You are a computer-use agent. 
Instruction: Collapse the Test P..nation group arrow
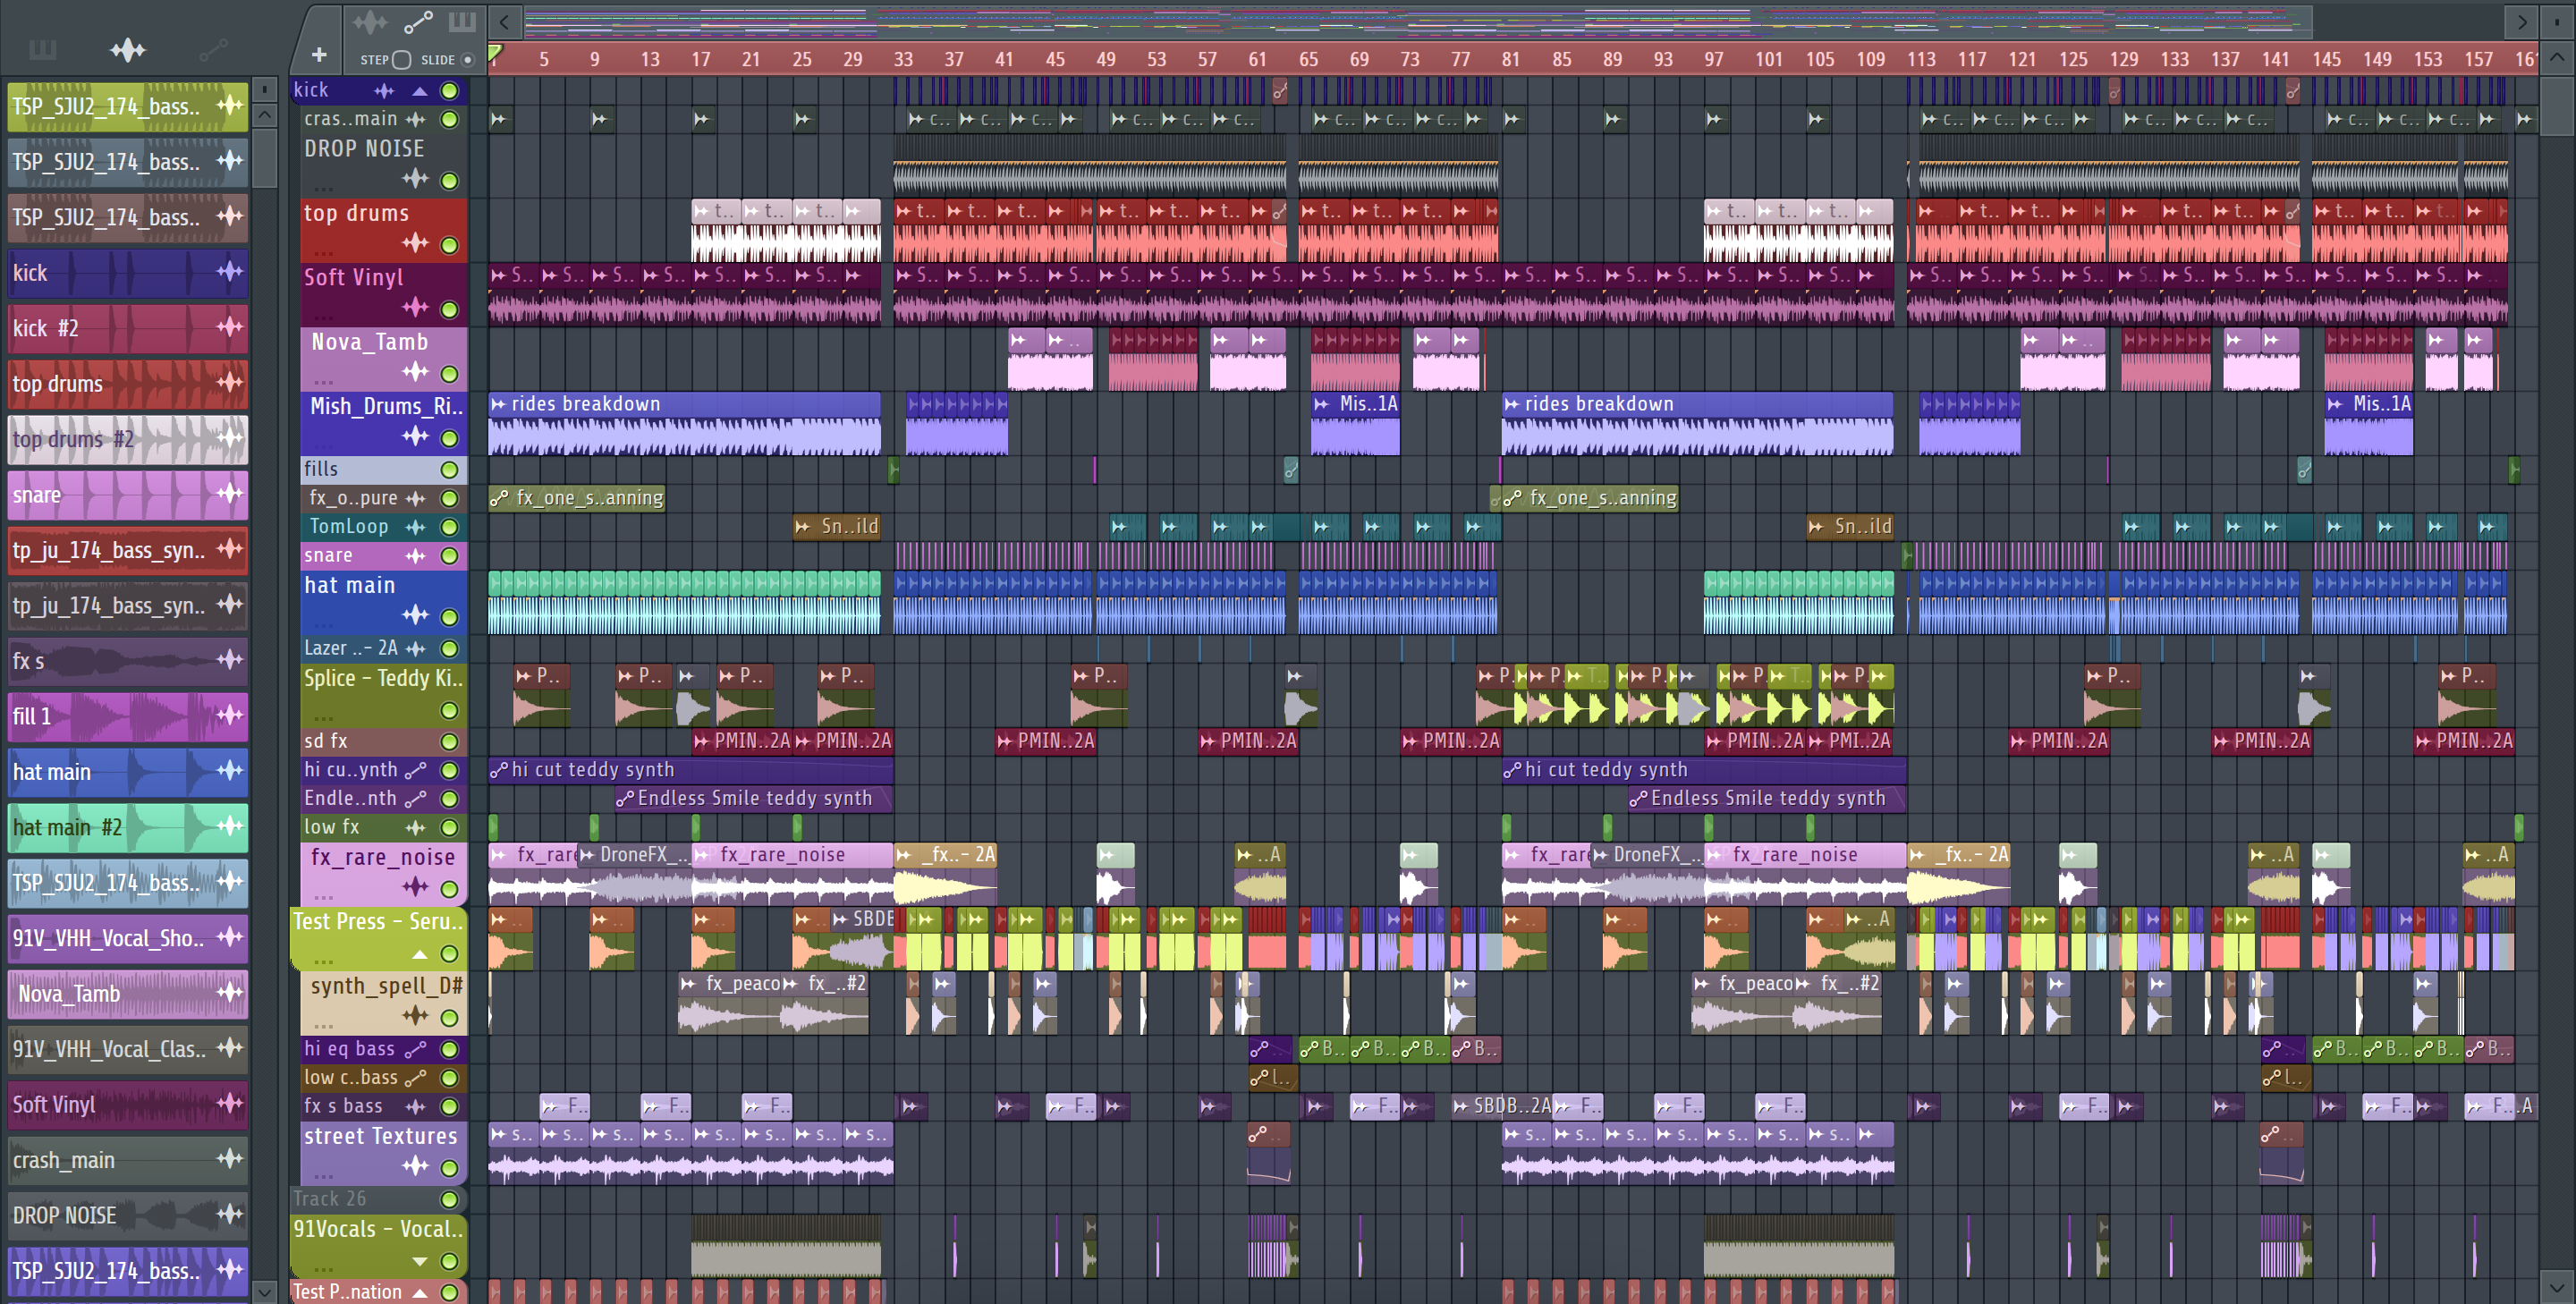point(420,1292)
